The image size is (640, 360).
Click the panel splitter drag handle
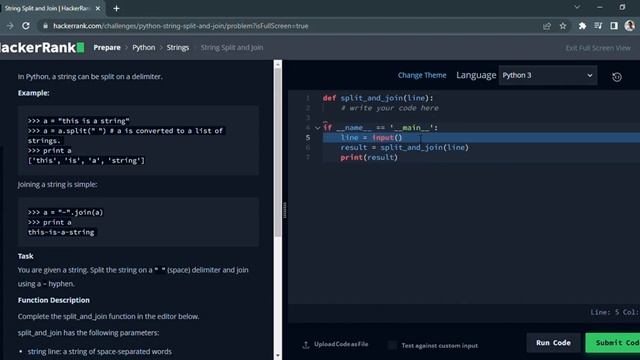284,210
